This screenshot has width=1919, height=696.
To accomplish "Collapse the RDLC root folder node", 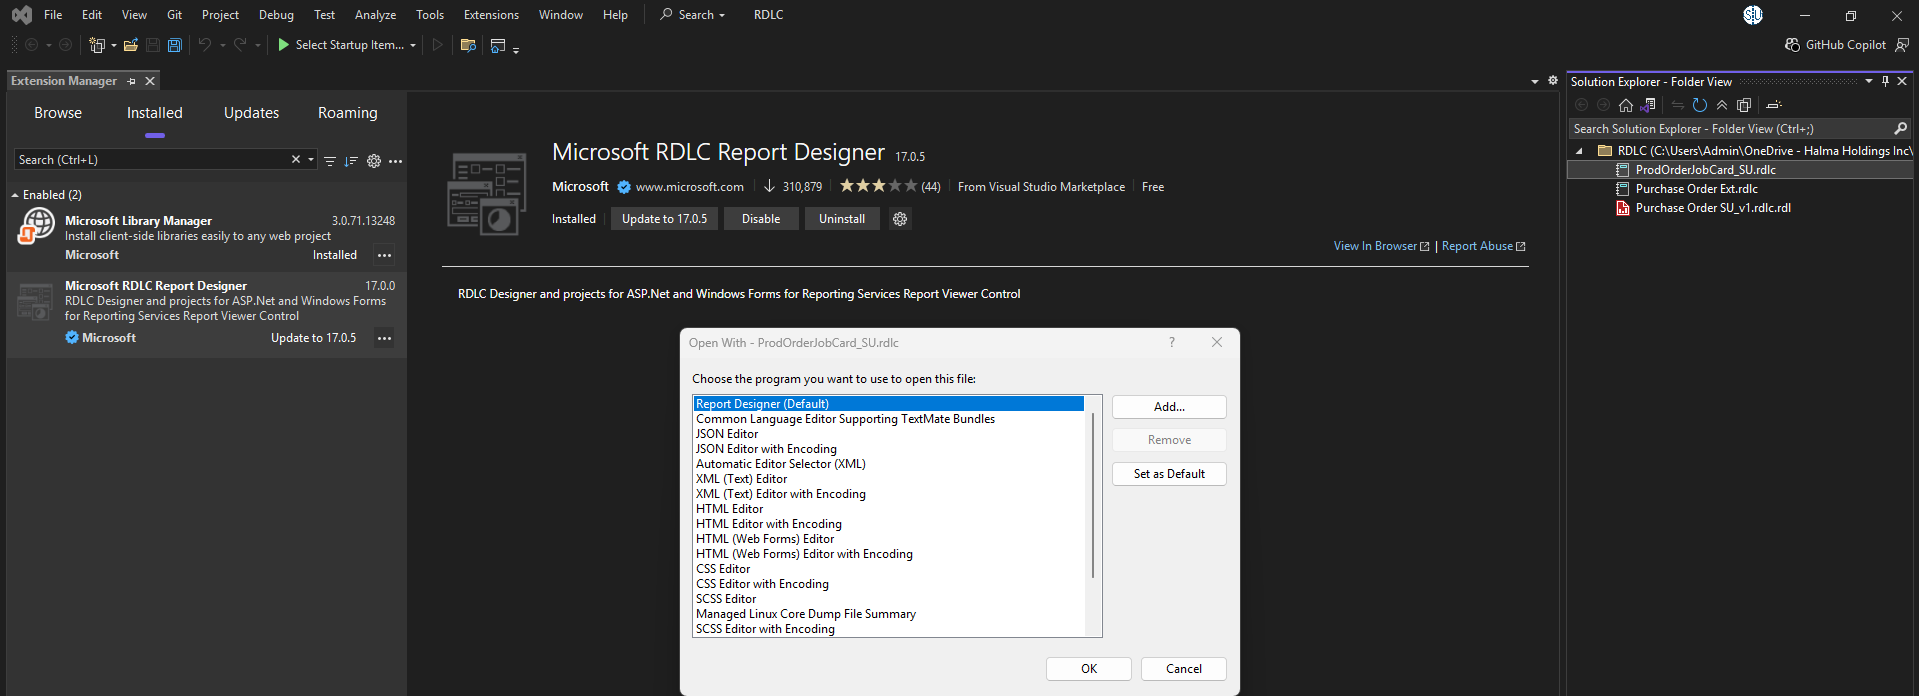I will [x=1580, y=151].
